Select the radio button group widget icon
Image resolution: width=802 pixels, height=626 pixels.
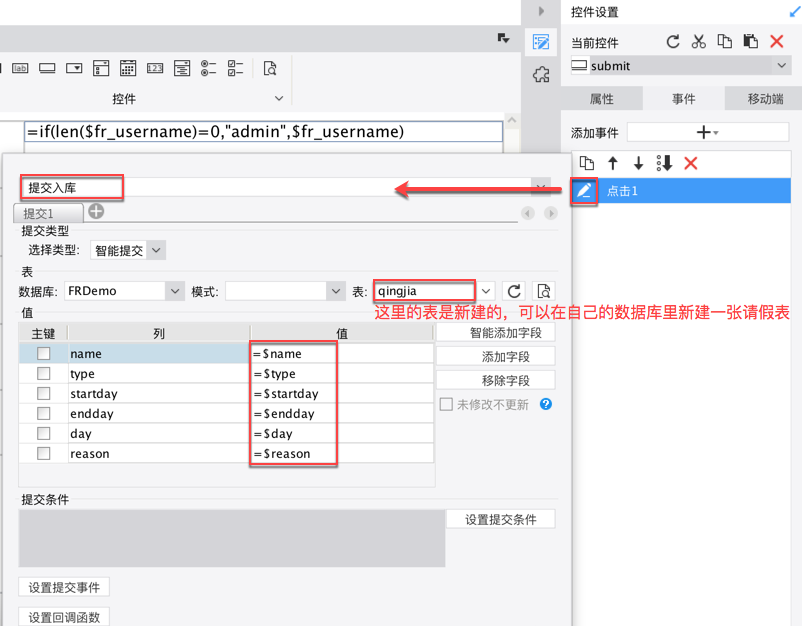click(208, 68)
